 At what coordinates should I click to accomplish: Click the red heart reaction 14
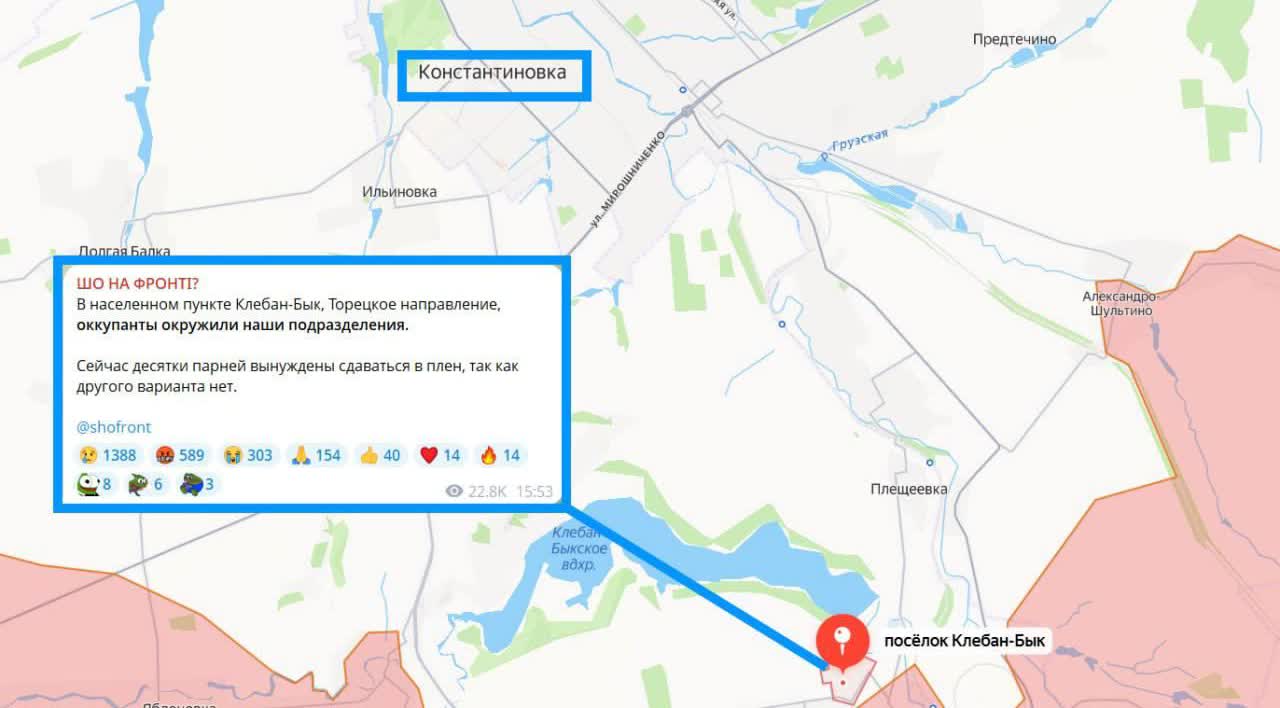coord(440,455)
